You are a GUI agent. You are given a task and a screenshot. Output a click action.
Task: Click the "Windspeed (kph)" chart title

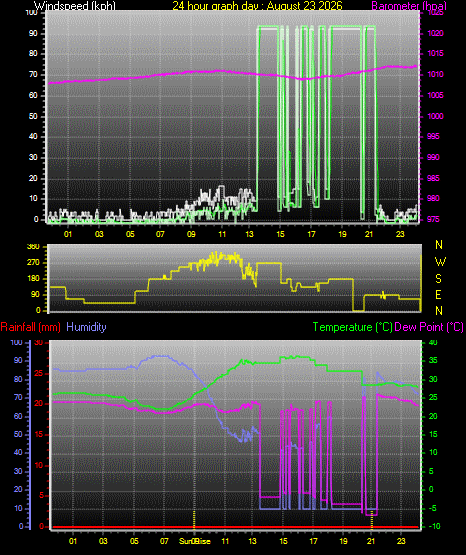coord(75,6)
